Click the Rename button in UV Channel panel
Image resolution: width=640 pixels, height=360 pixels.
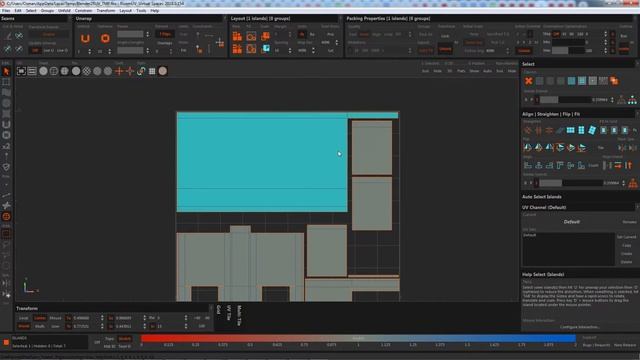pos(629,222)
